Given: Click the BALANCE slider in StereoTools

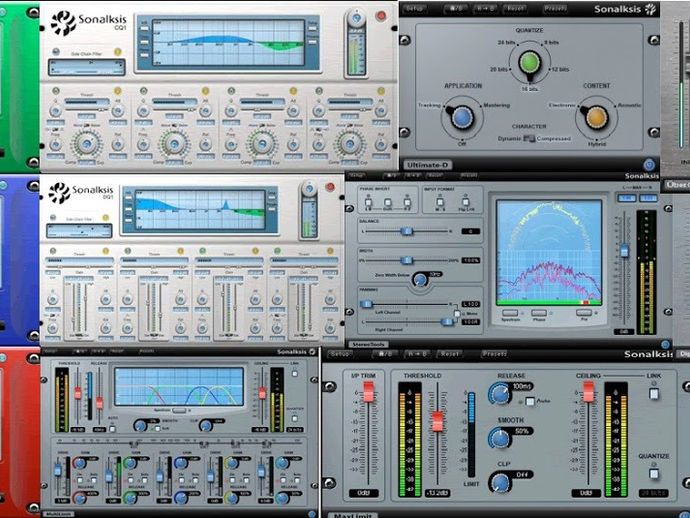Looking at the screenshot, I should tap(407, 231).
